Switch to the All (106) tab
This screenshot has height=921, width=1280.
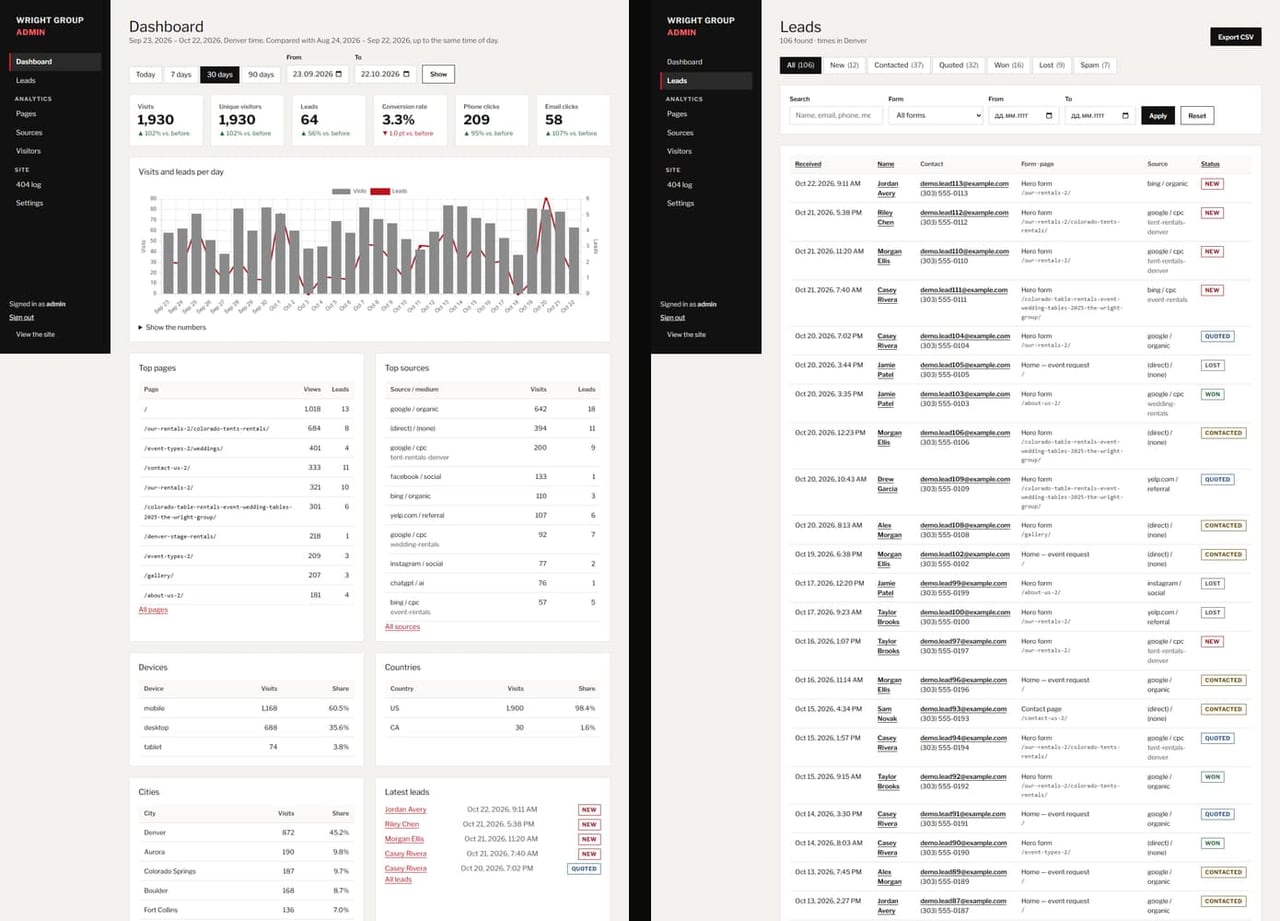[x=800, y=65]
